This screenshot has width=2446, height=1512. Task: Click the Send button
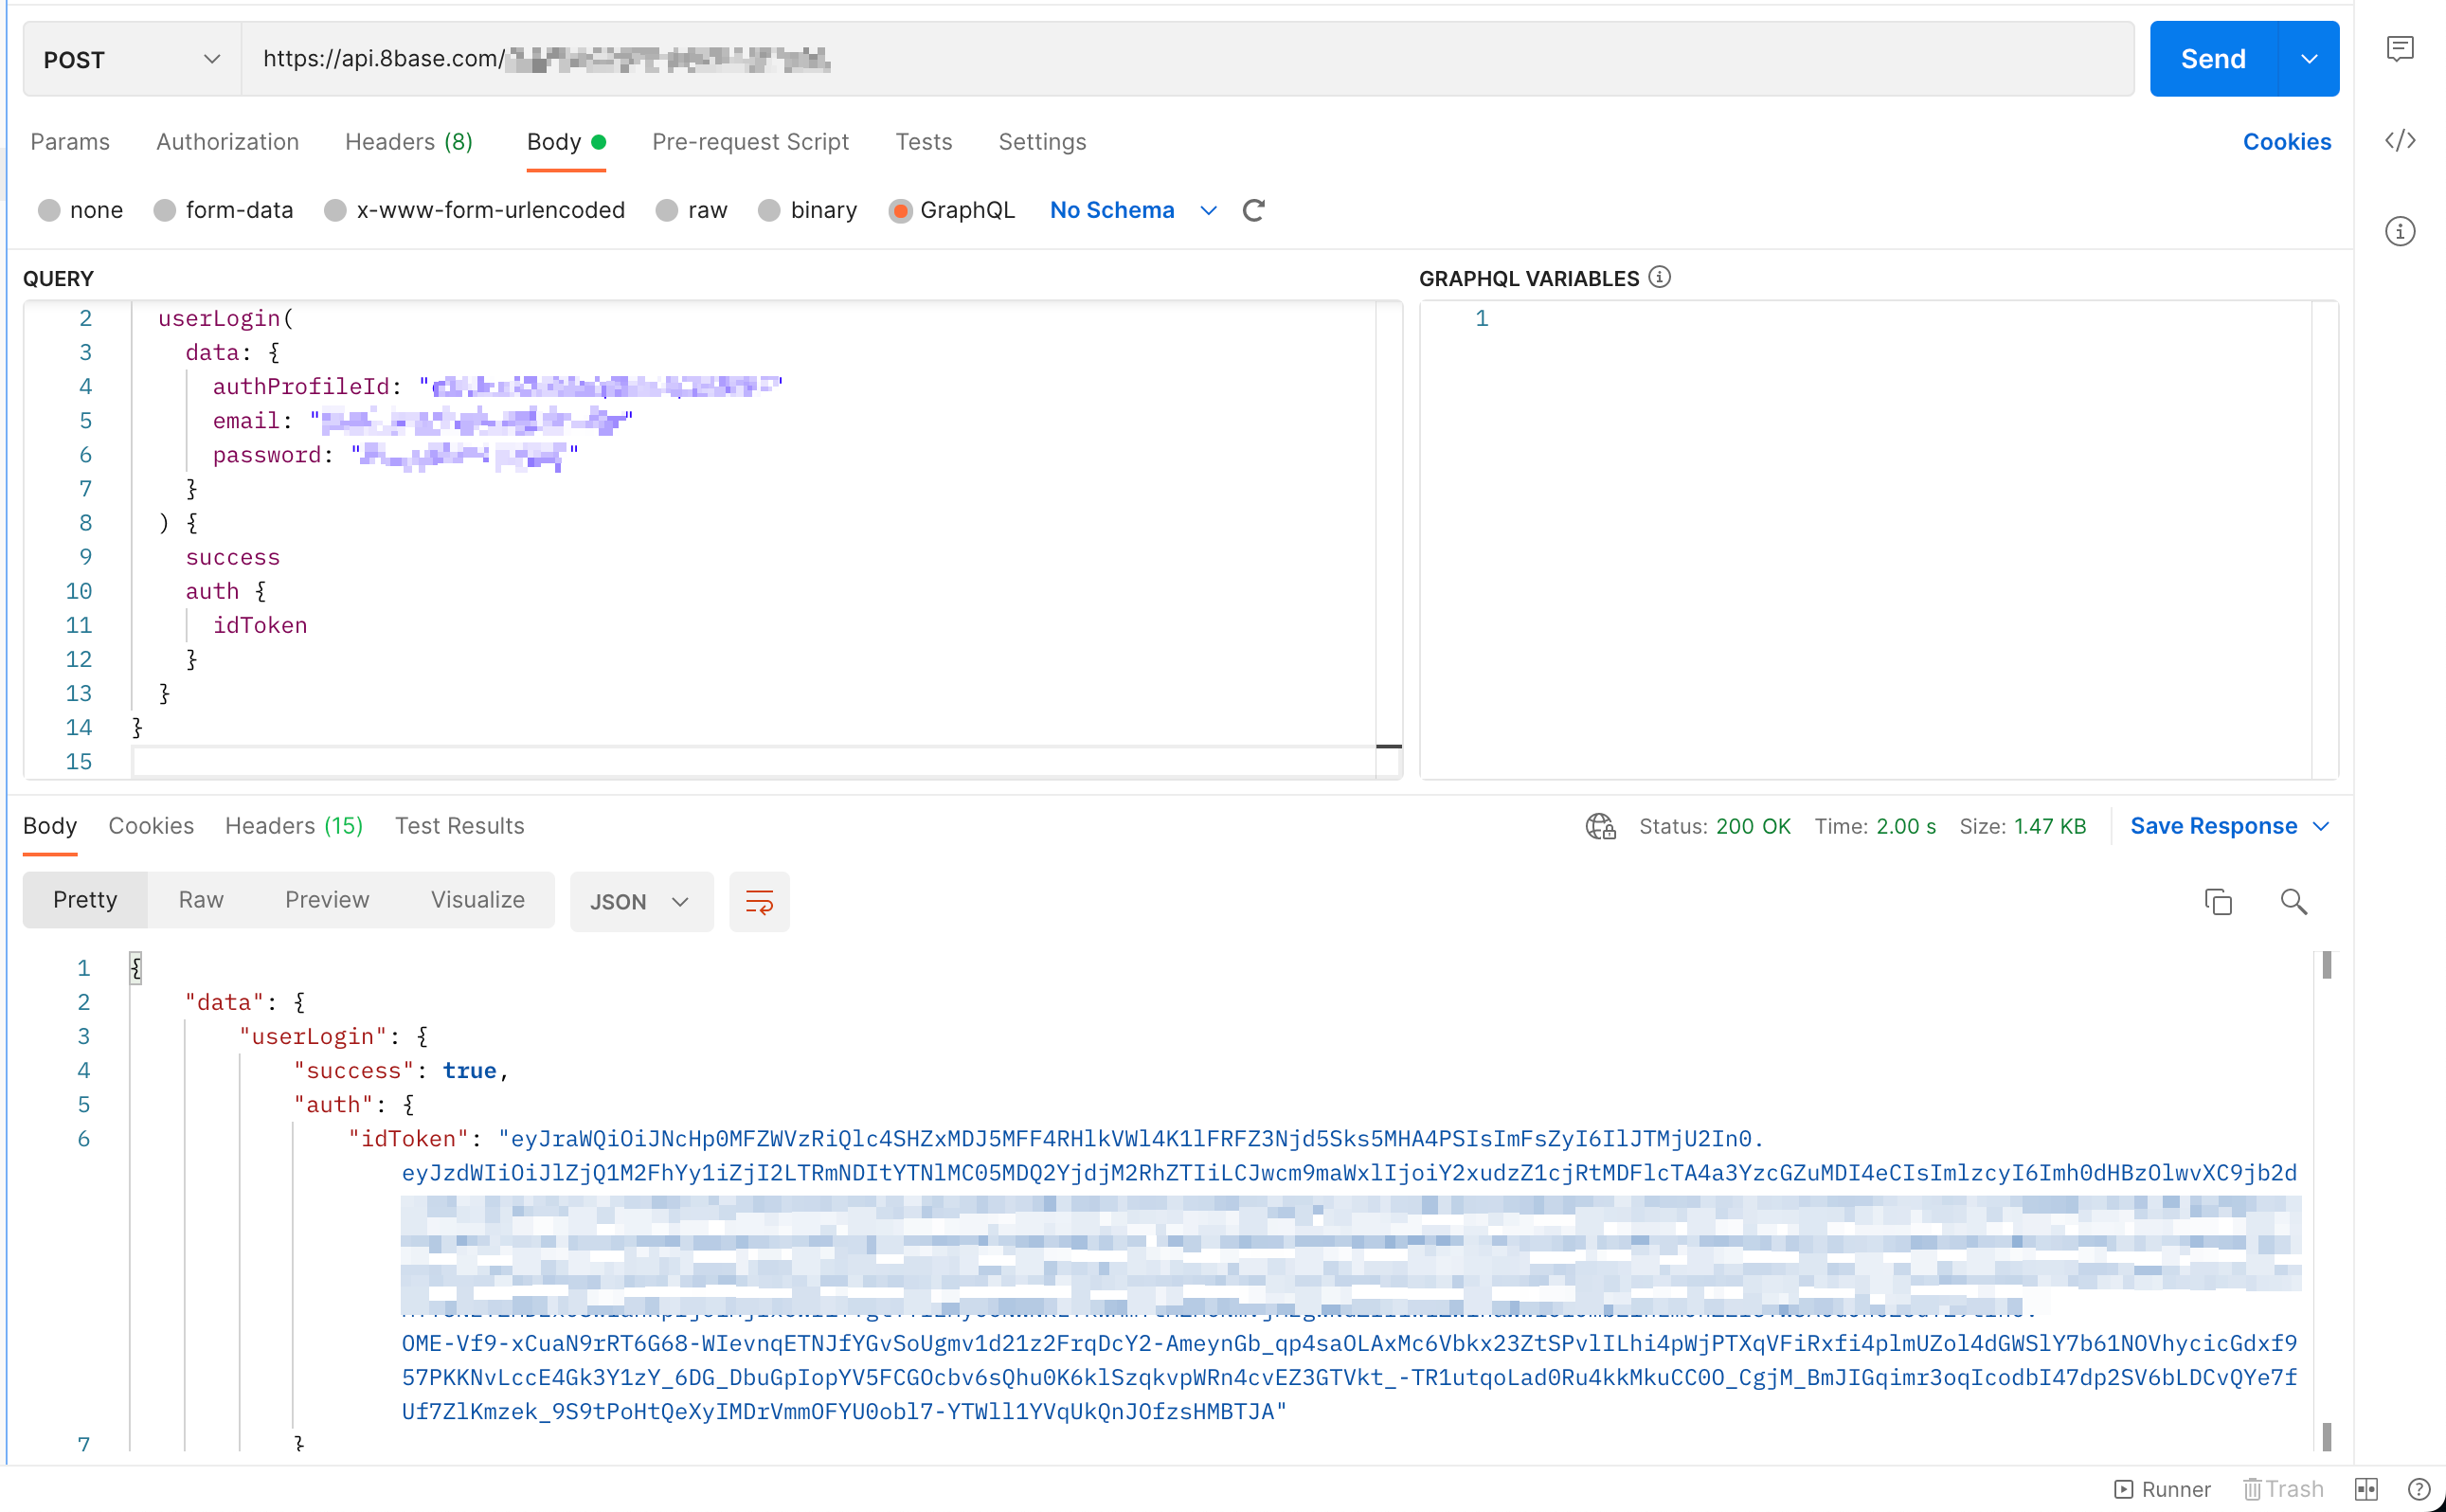pos(2212,60)
